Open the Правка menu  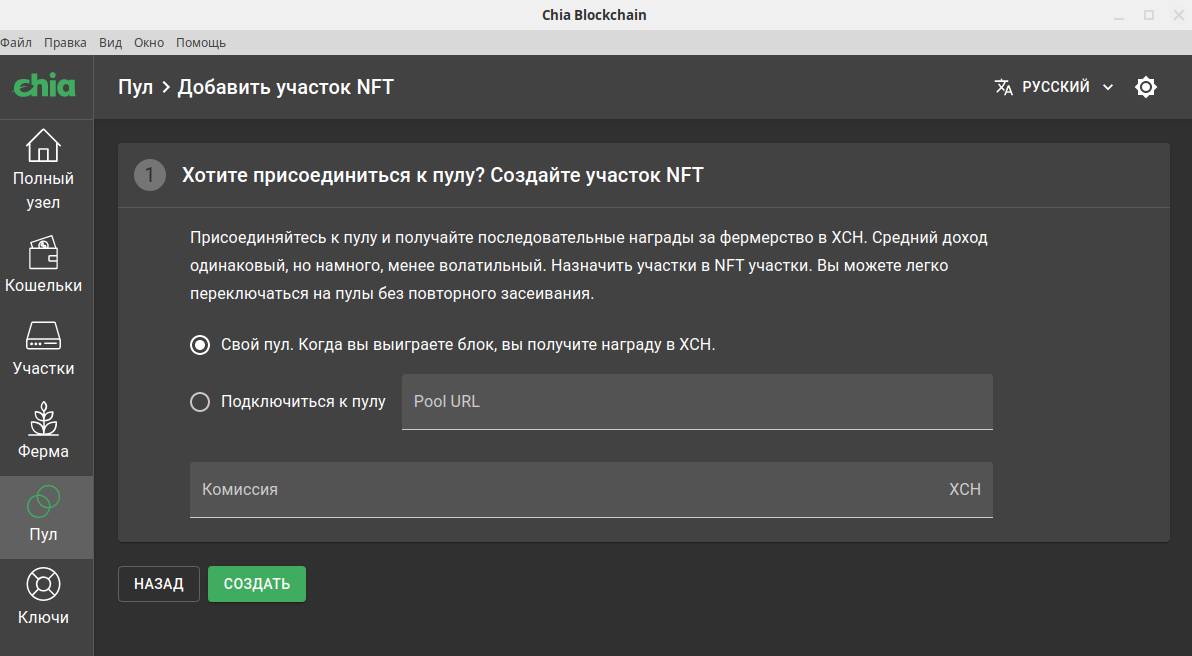click(65, 43)
